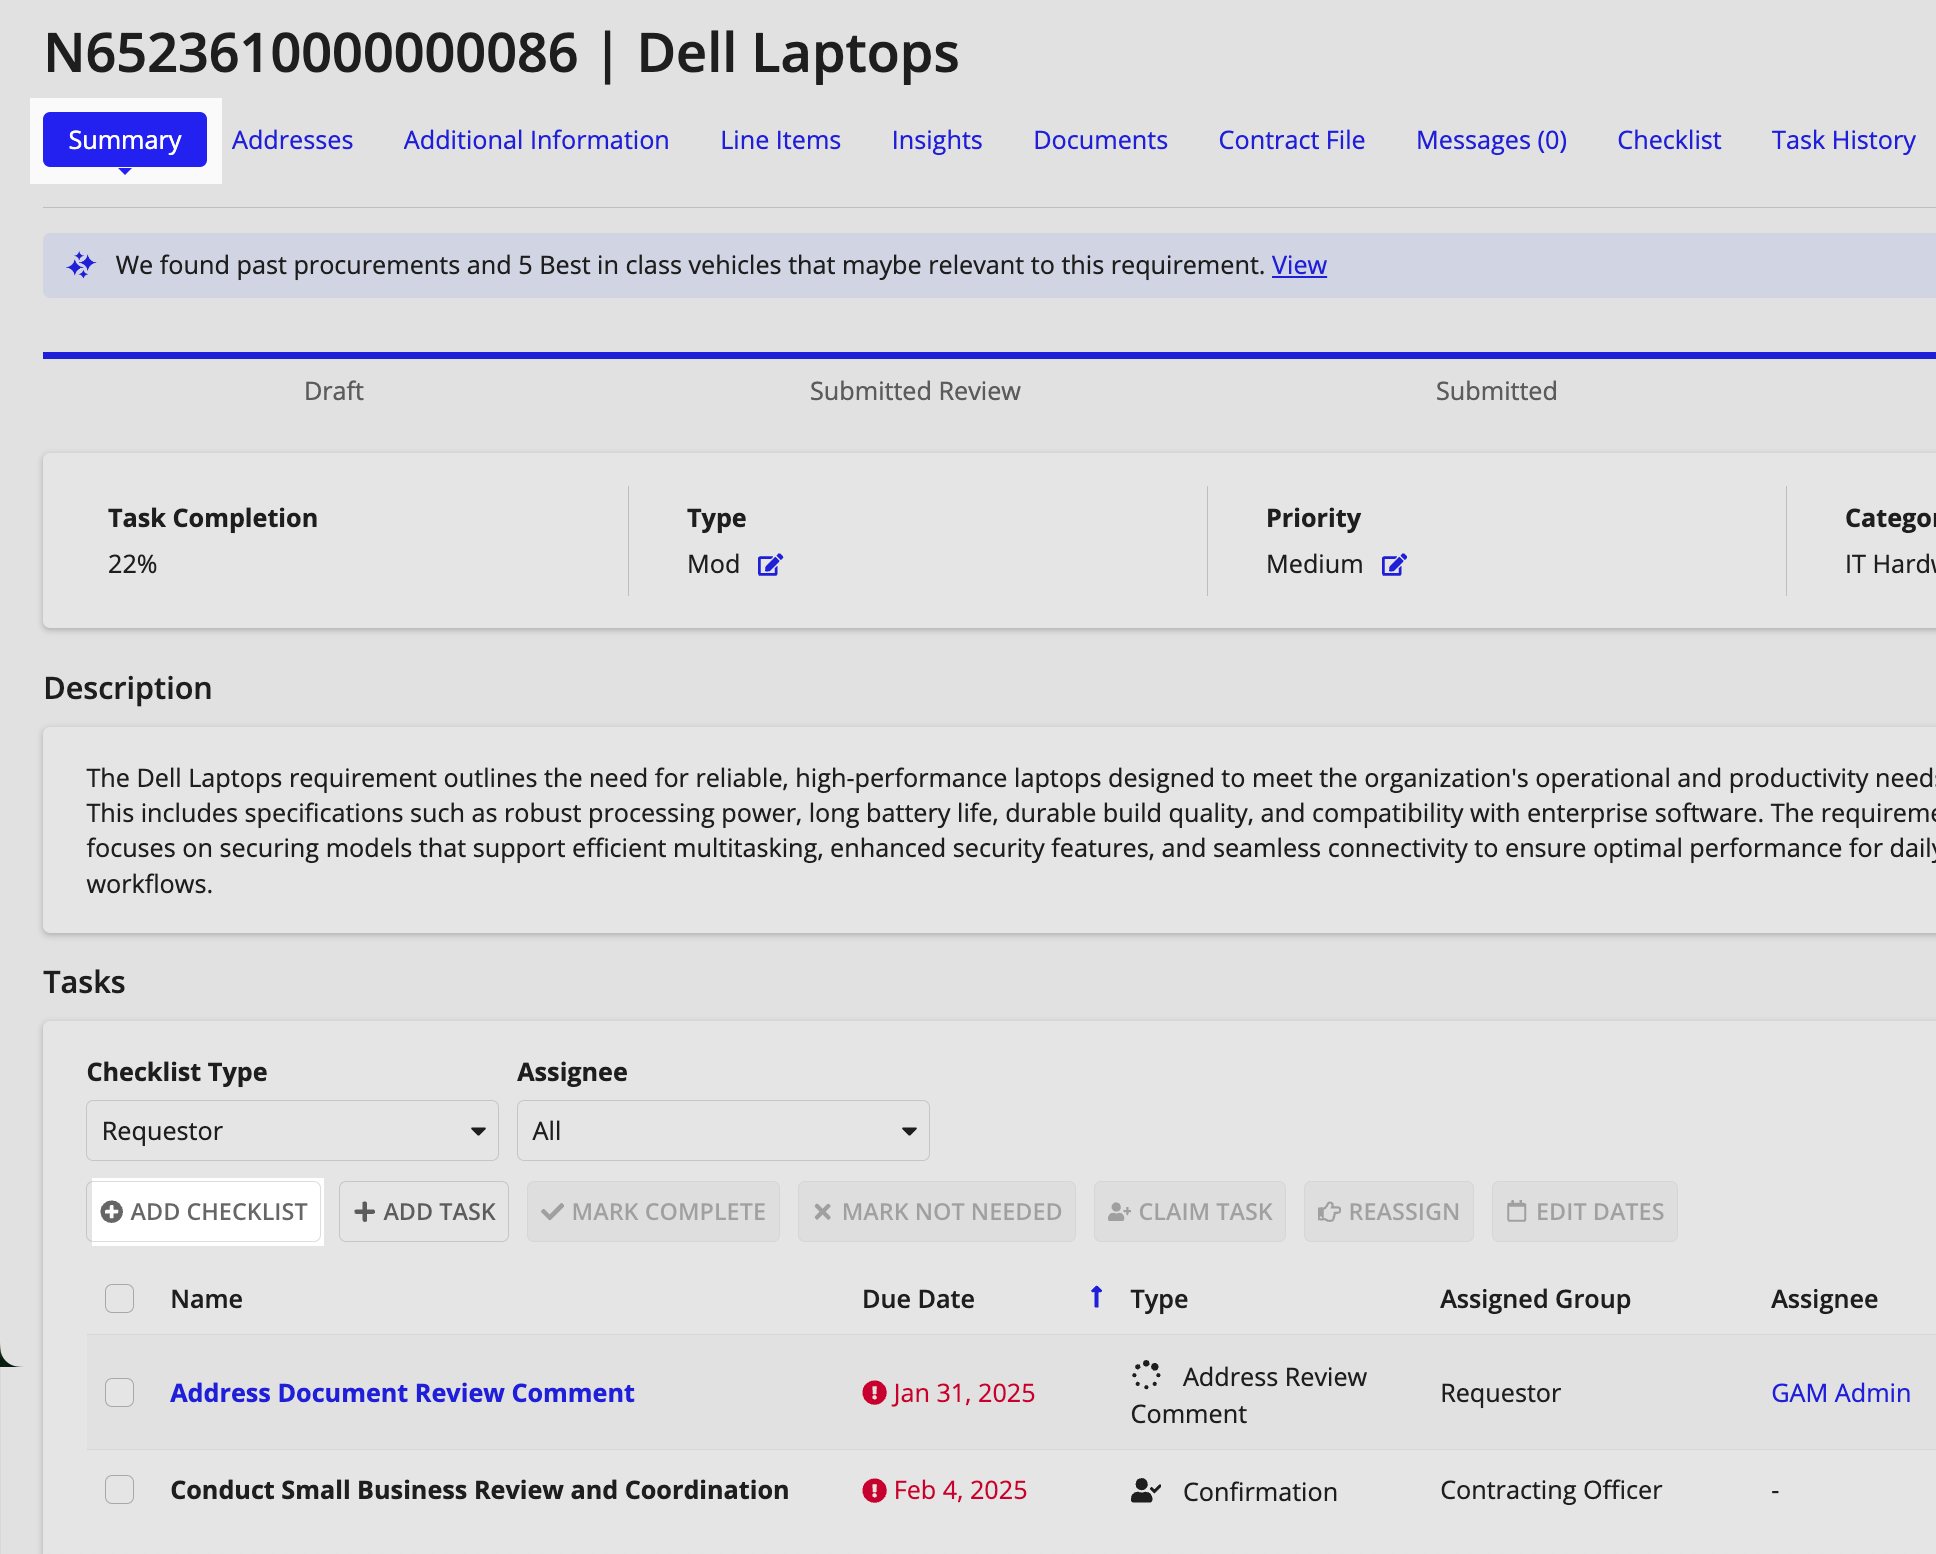Click the ADD CHECKLIST button
Viewport: 1936px width, 1554px height.
pos(205,1211)
